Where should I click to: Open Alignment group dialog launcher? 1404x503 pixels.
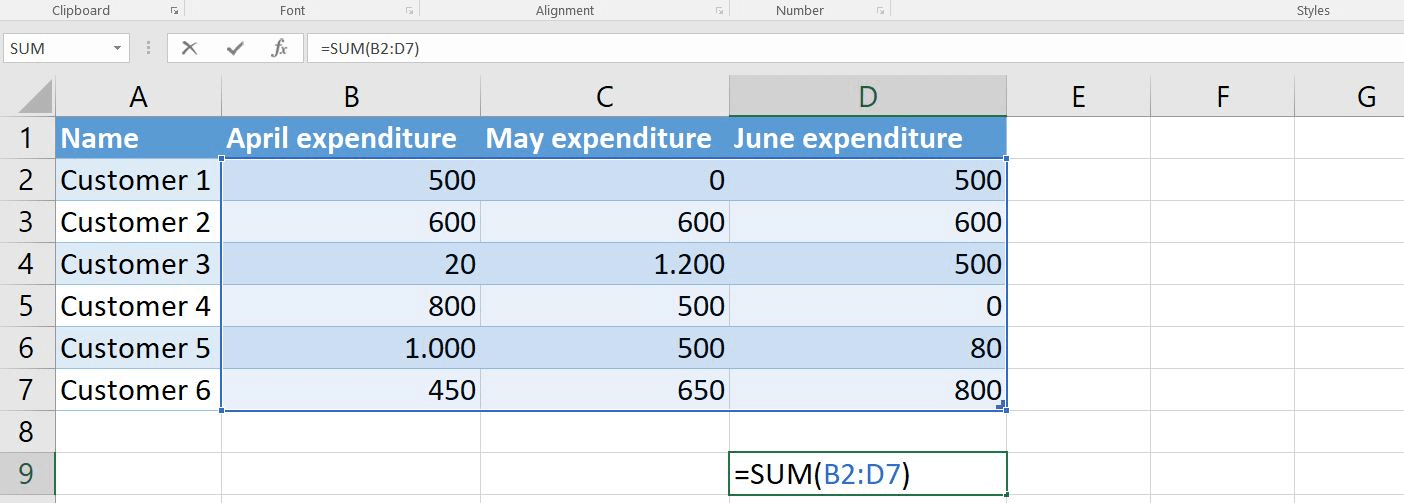coord(719,11)
